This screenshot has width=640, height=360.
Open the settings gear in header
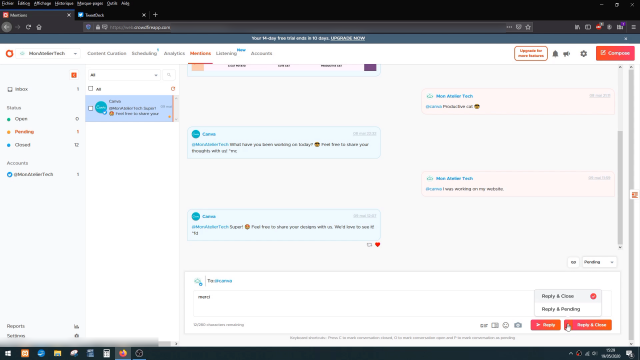click(x=584, y=53)
